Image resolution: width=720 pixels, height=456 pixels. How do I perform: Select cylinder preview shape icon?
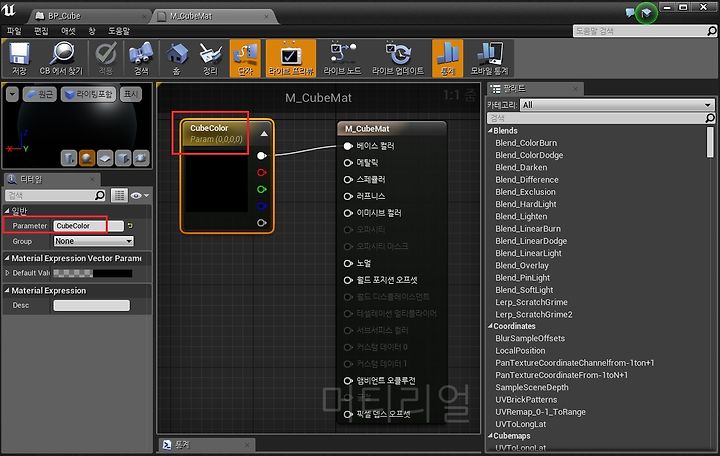pyautogui.click(x=69, y=158)
